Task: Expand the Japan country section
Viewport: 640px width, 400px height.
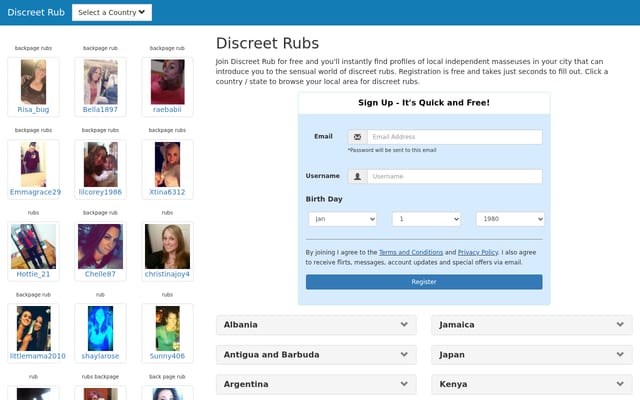Action: pos(532,355)
